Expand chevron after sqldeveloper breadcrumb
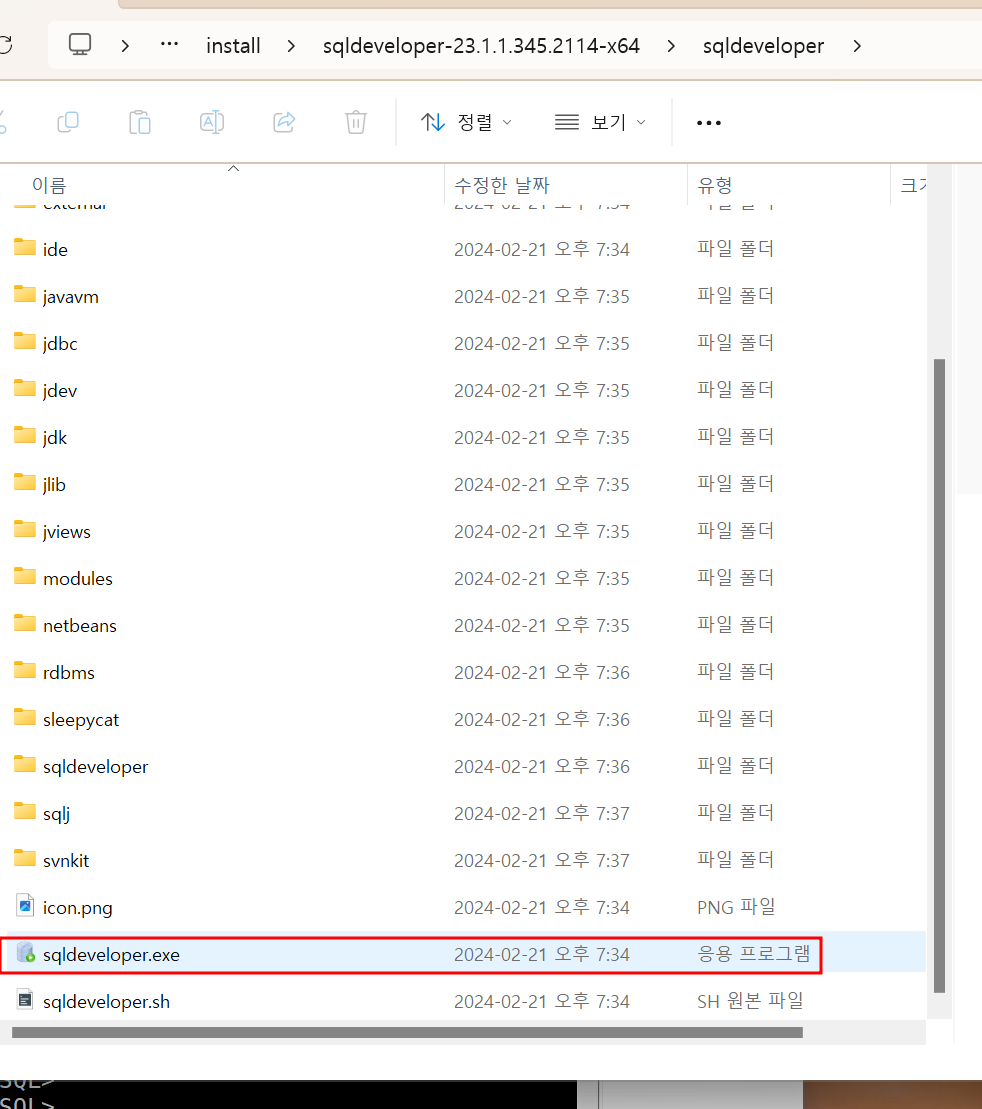The width and height of the screenshot is (982, 1109). coord(857,46)
